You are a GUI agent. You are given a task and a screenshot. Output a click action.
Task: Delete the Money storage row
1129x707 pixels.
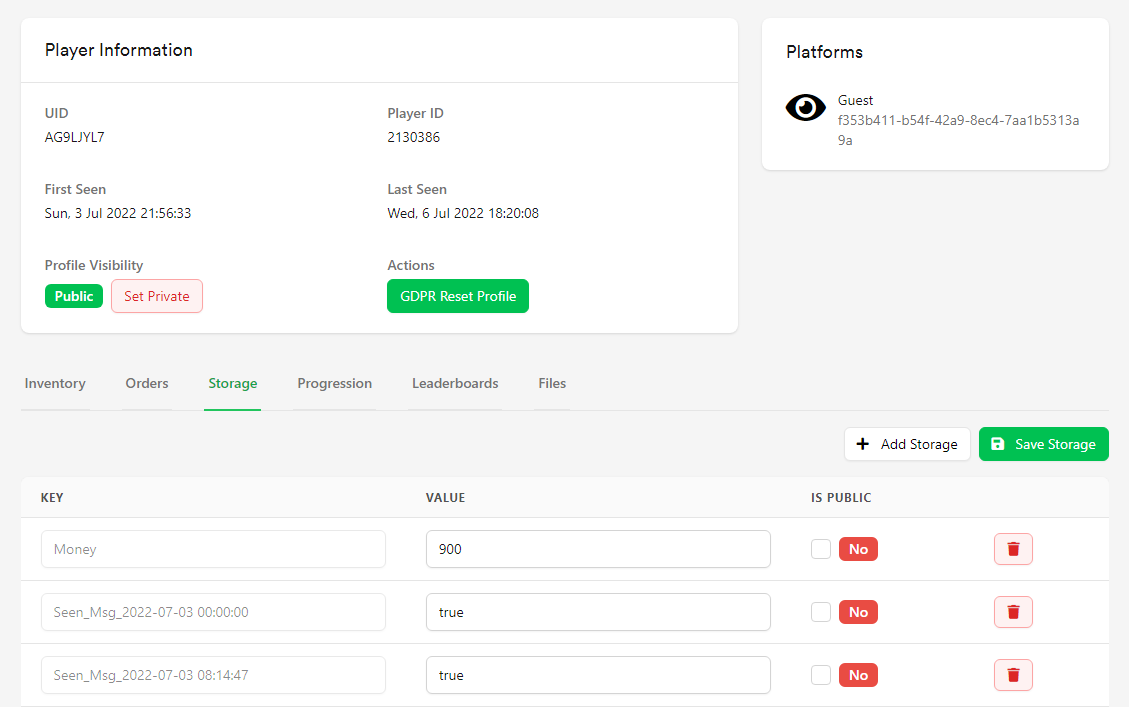1013,549
